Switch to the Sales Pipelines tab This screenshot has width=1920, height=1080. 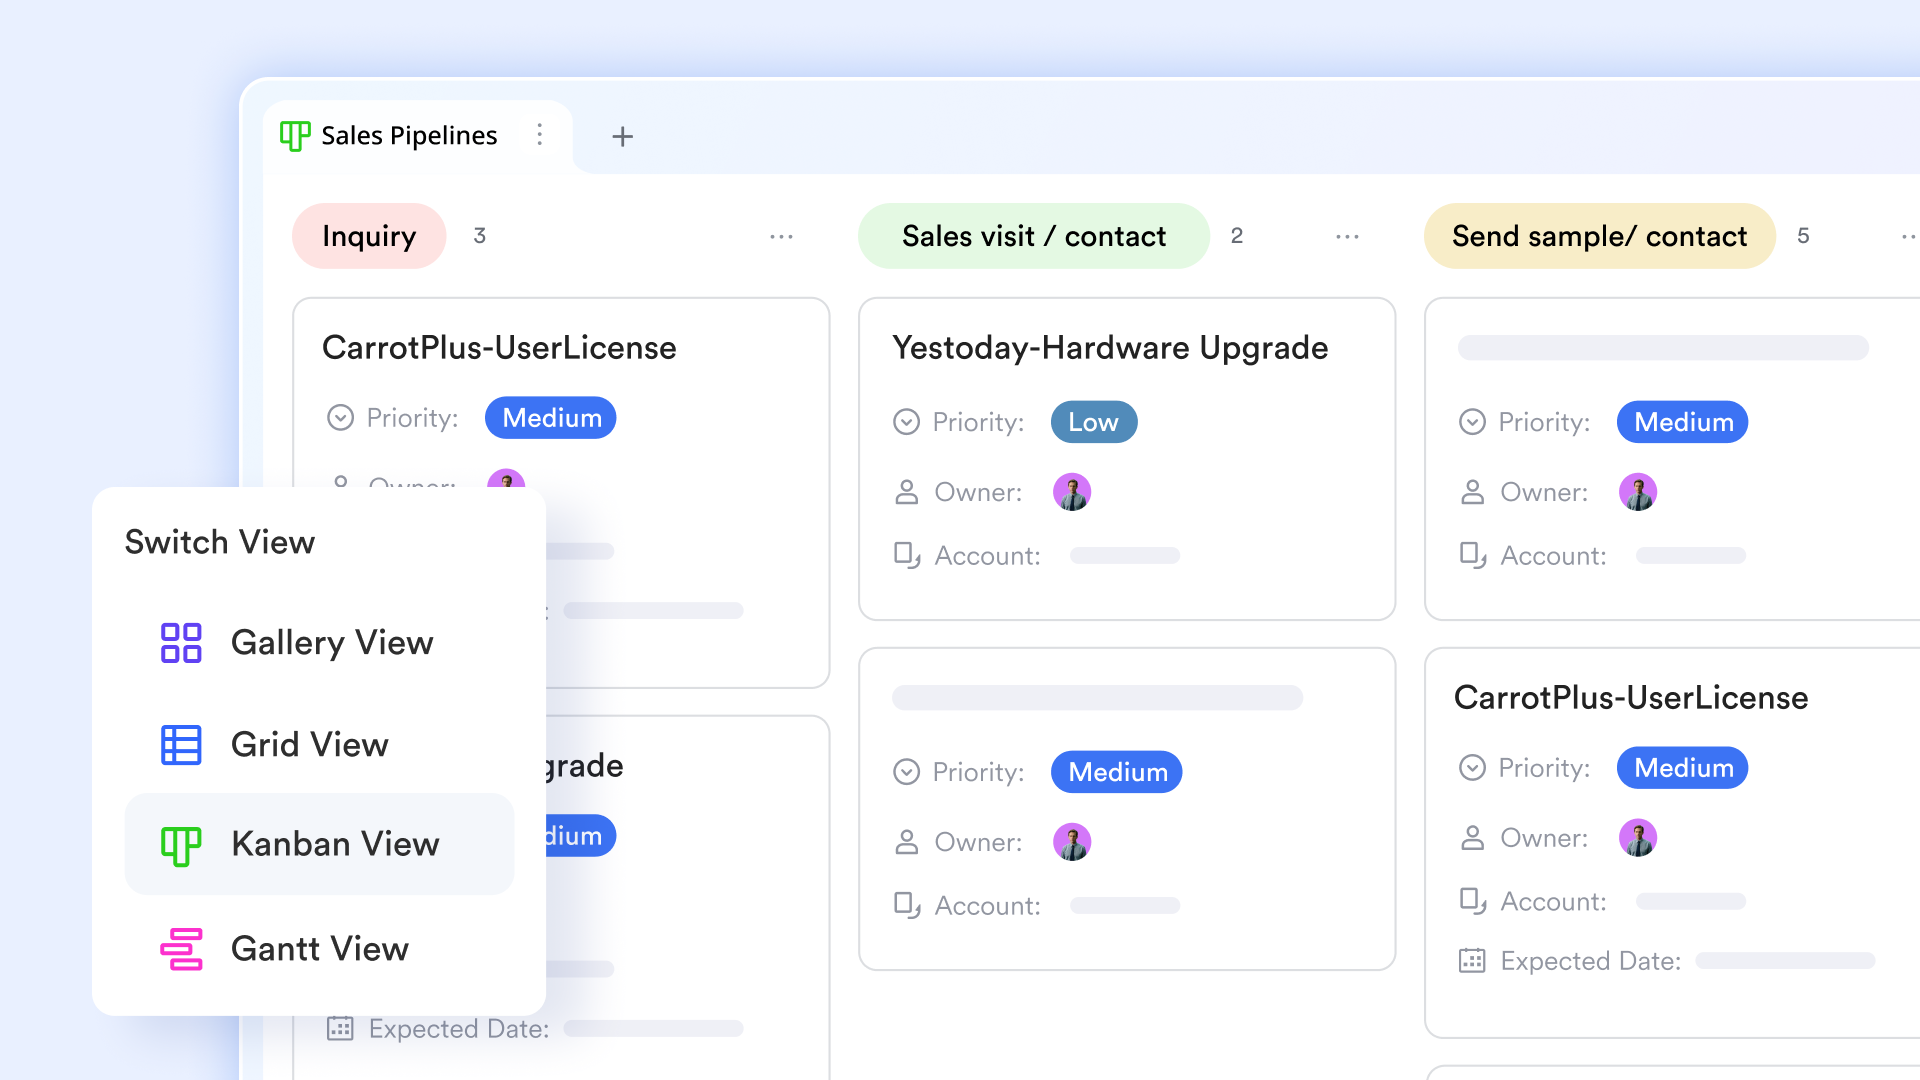point(409,135)
